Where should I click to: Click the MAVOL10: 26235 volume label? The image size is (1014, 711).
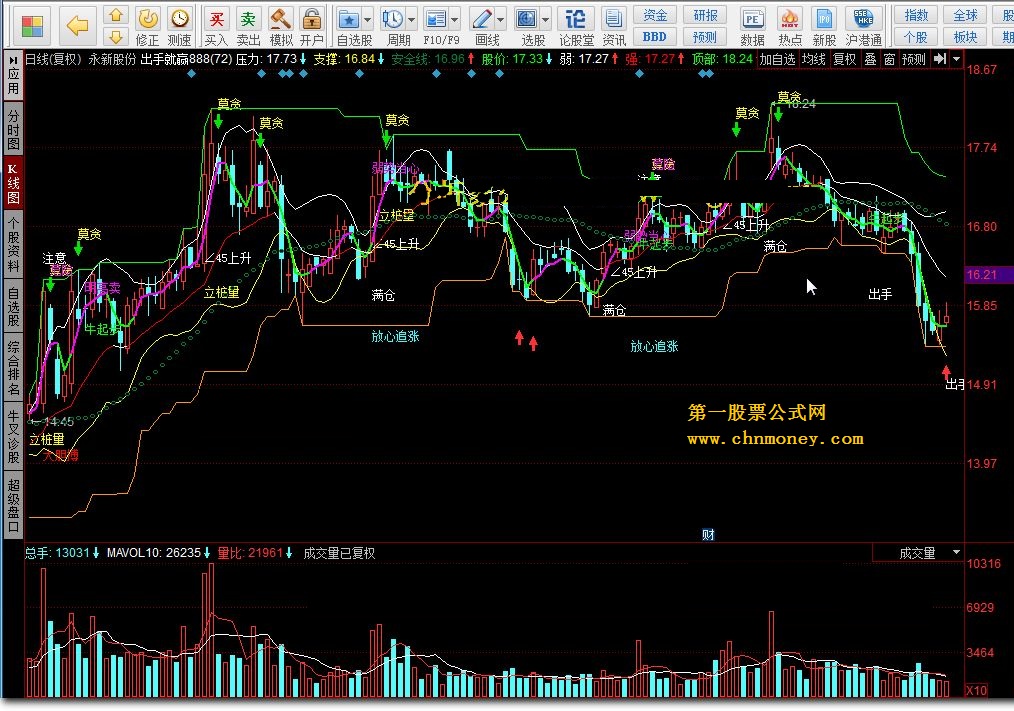(158, 552)
